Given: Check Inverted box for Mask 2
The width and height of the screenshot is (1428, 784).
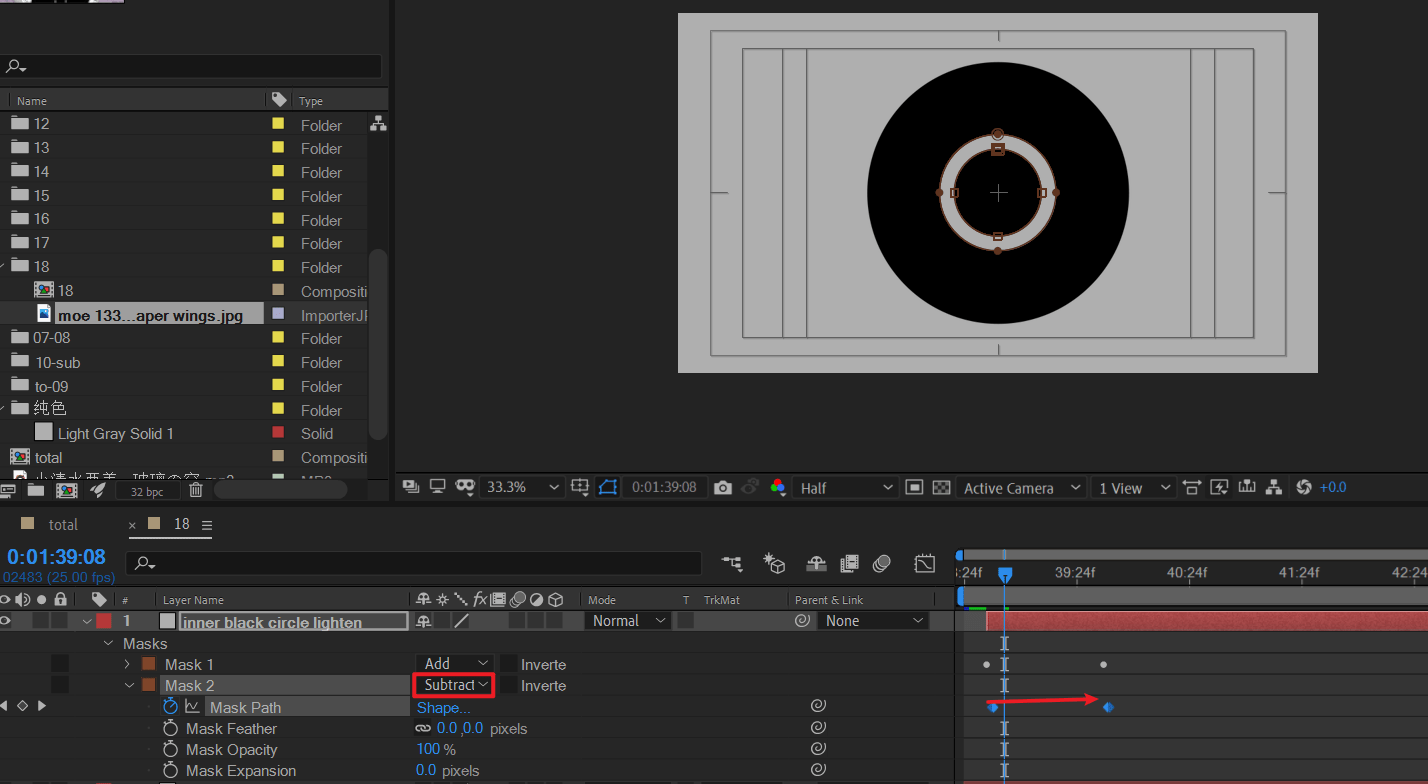Looking at the screenshot, I should [x=509, y=685].
